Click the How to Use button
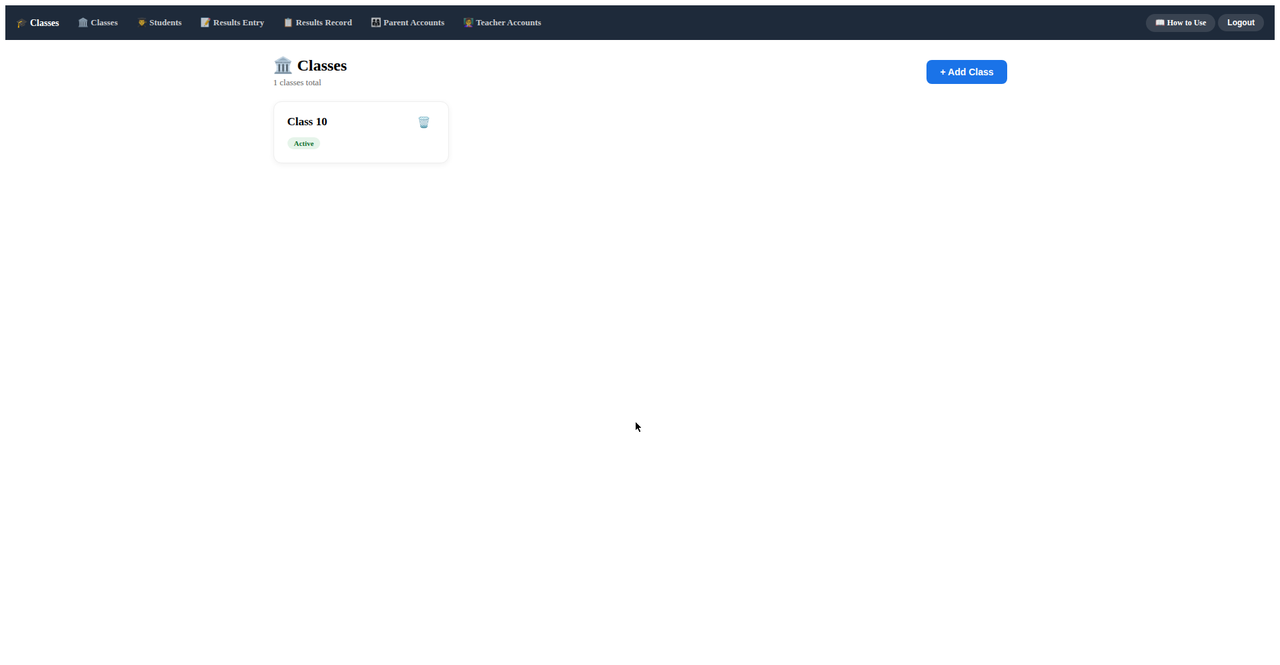 1180,22
